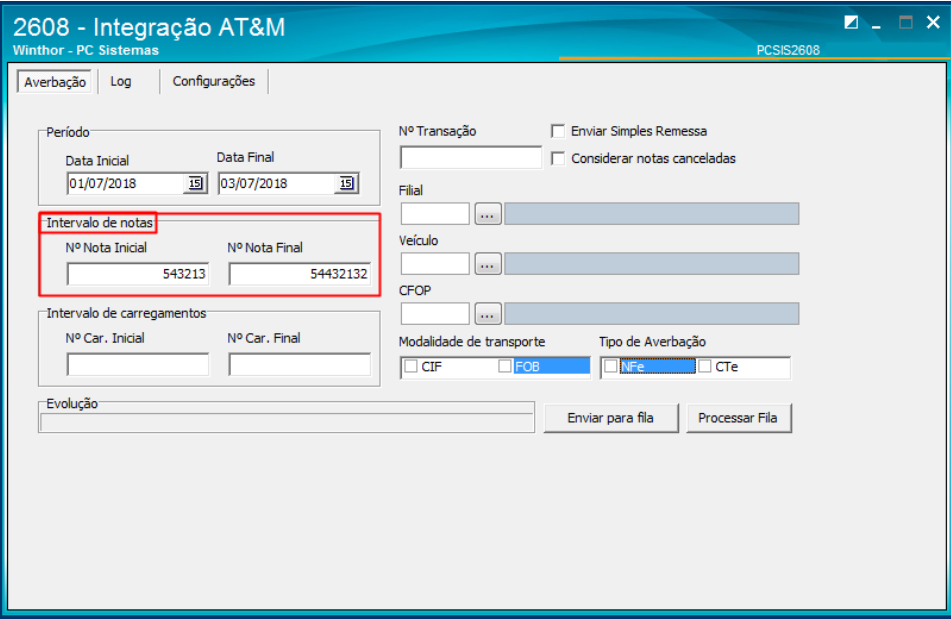Check the CTe averbação type
Viewport: 951px width, 619px height.
[705, 366]
